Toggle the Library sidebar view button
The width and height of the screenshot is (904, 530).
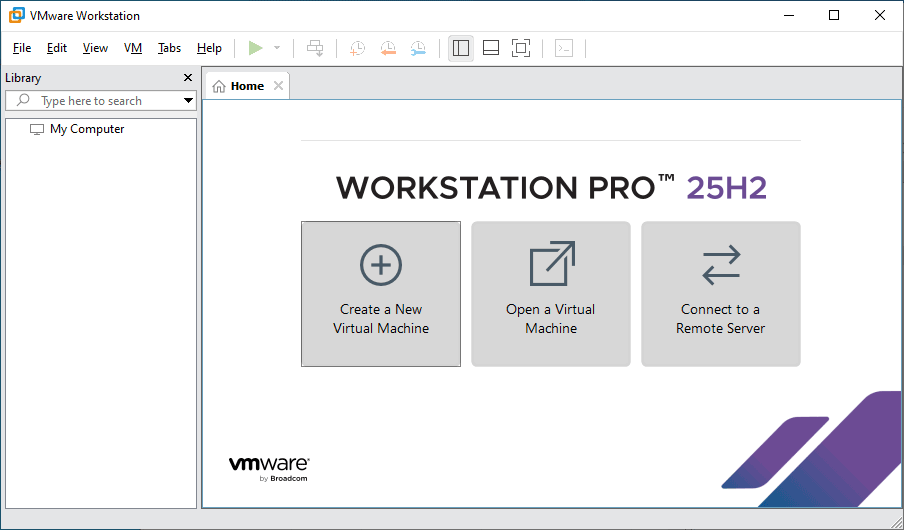pyautogui.click(x=461, y=48)
